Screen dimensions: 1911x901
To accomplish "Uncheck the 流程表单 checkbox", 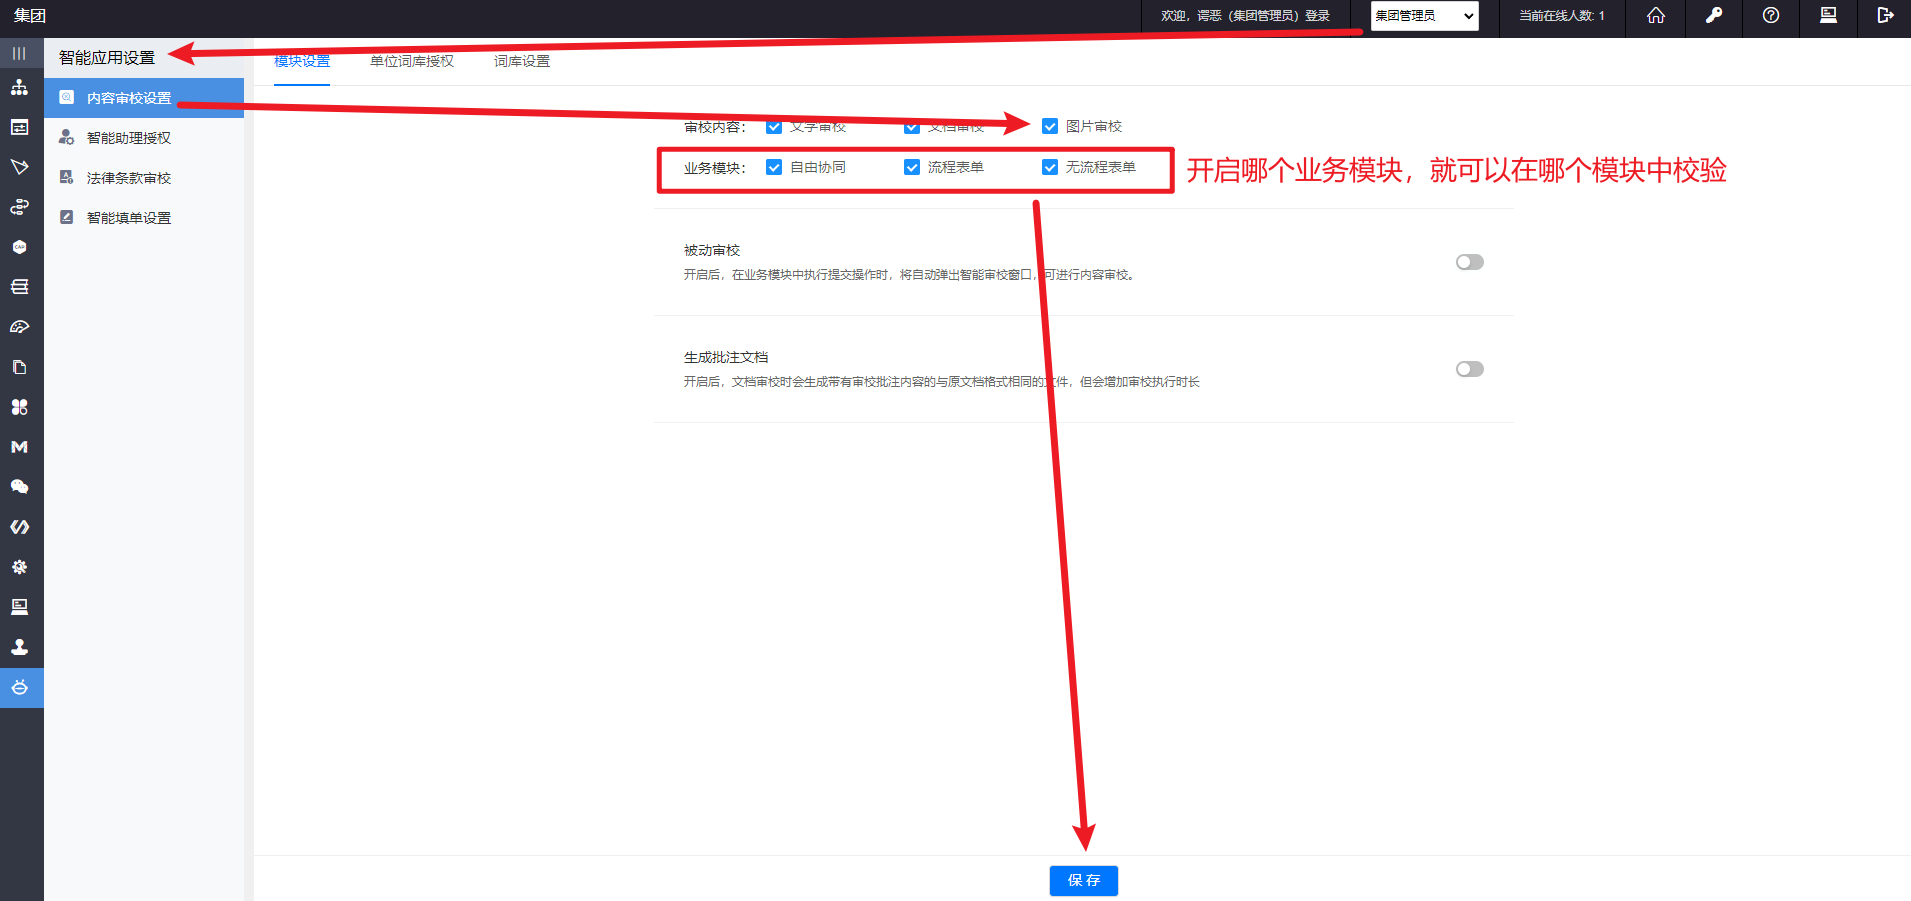I will (912, 167).
